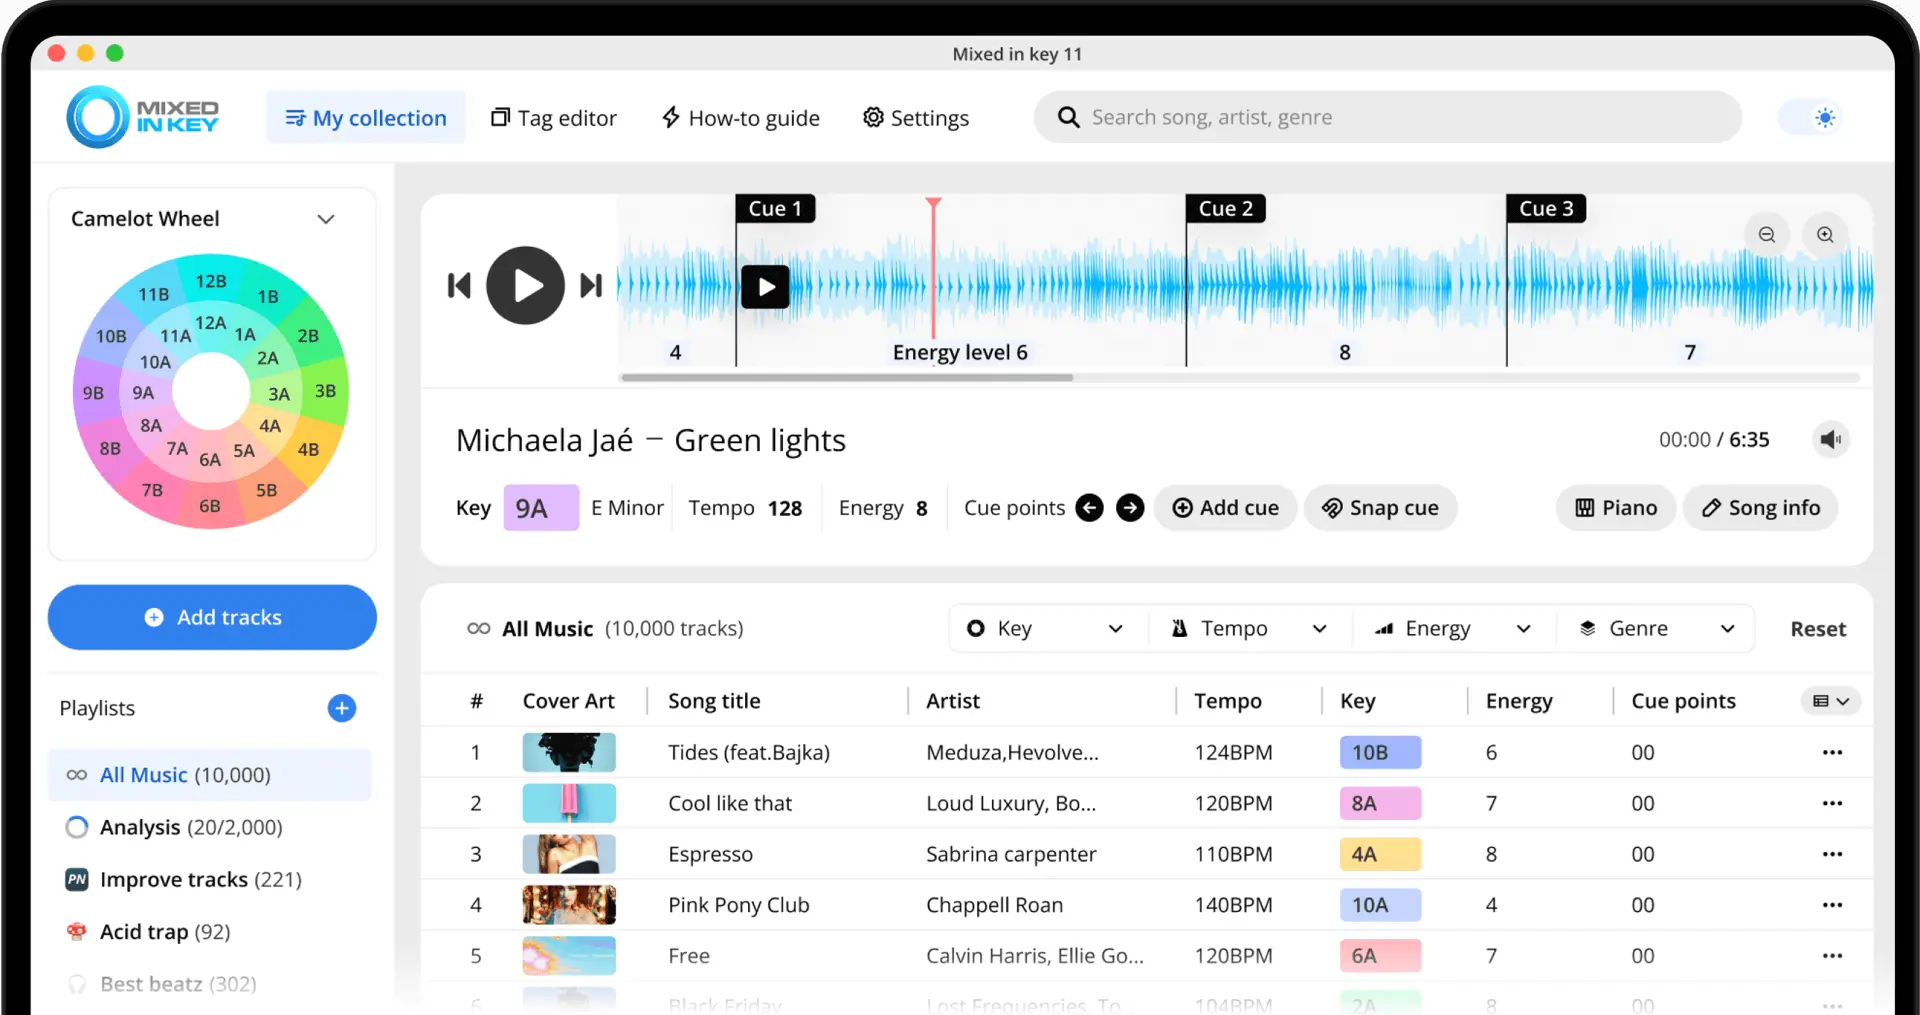1920x1015 pixels.
Task: Open the table columns view dropdown
Action: pos(1831,701)
